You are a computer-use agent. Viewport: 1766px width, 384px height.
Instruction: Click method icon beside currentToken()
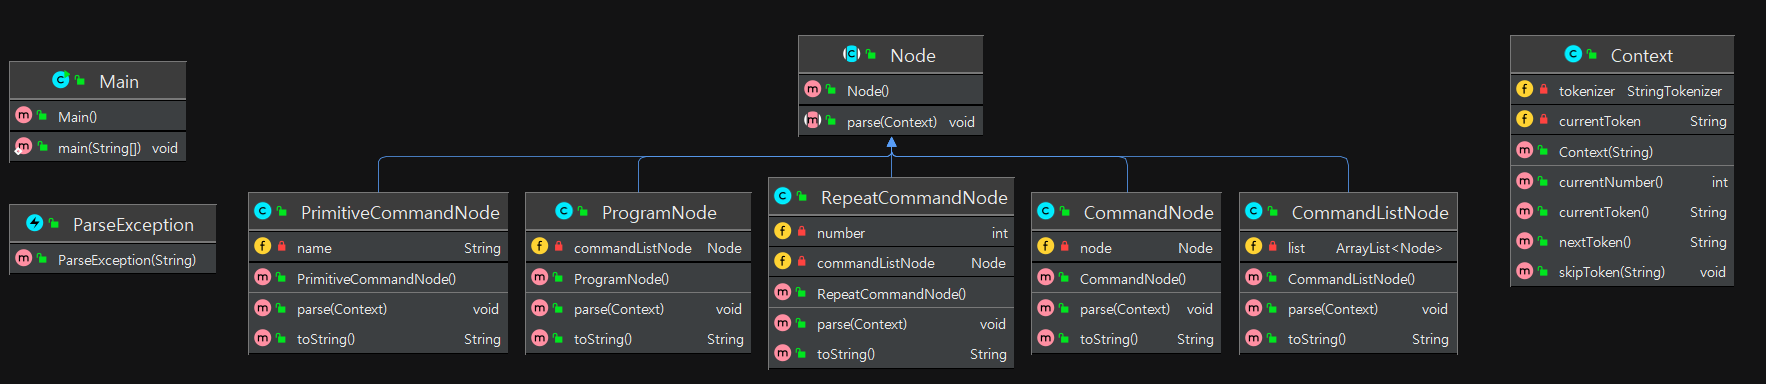pyautogui.click(x=1525, y=211)
